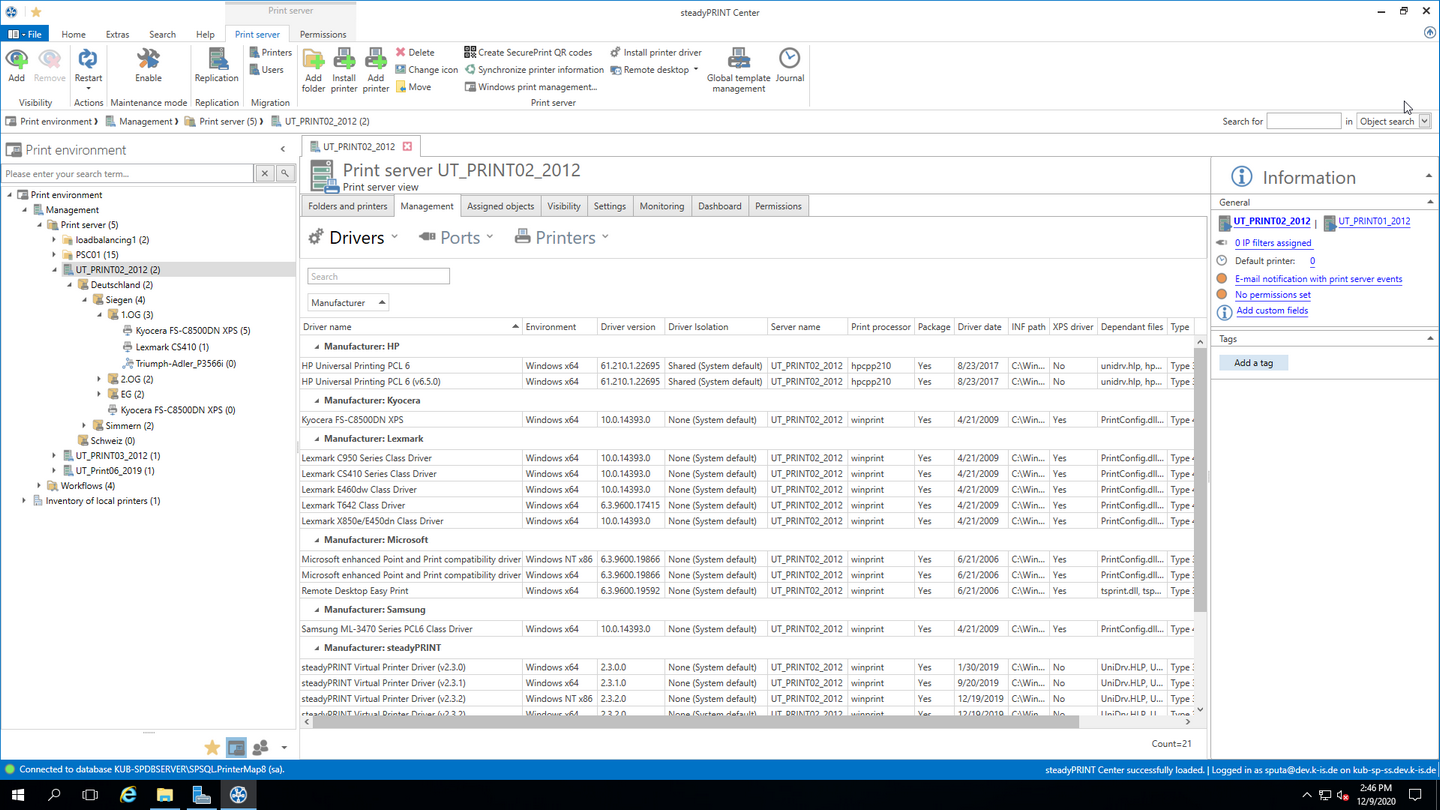Select Inventory of local printers node
The width and height of the screenshot is (1440, 810).
point(103,501)
